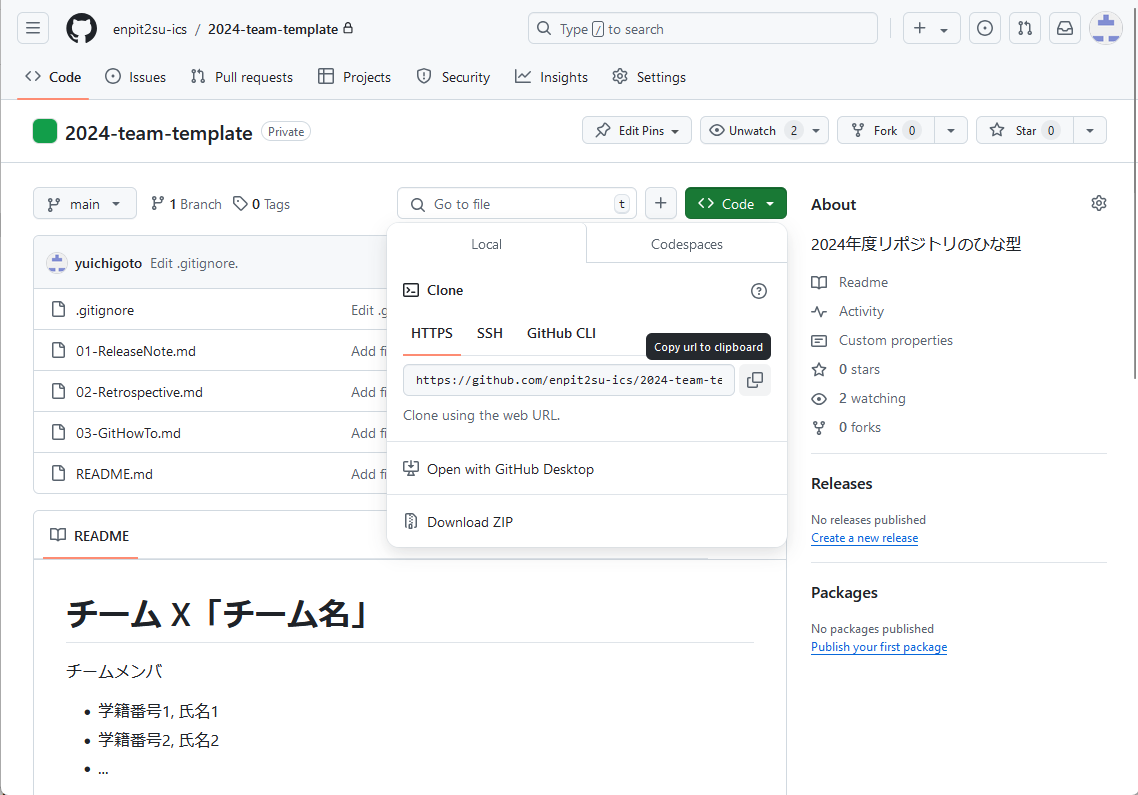Screen dimensions: 1138x795
Task: Open the user avatar menu
Action: click(x=1106, y=28)
